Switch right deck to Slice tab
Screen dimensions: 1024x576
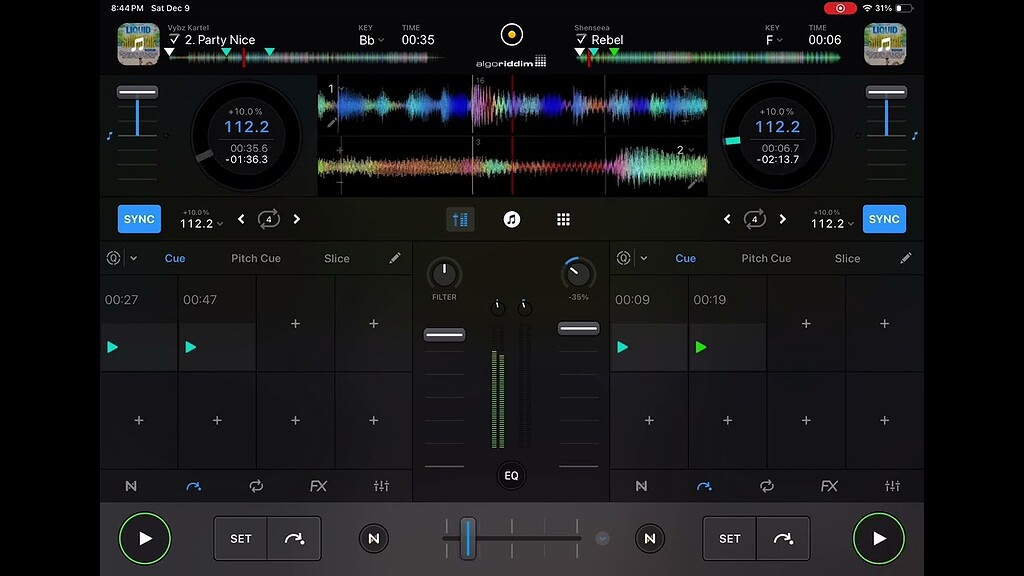pyautogui.click(x=847, y=258)
